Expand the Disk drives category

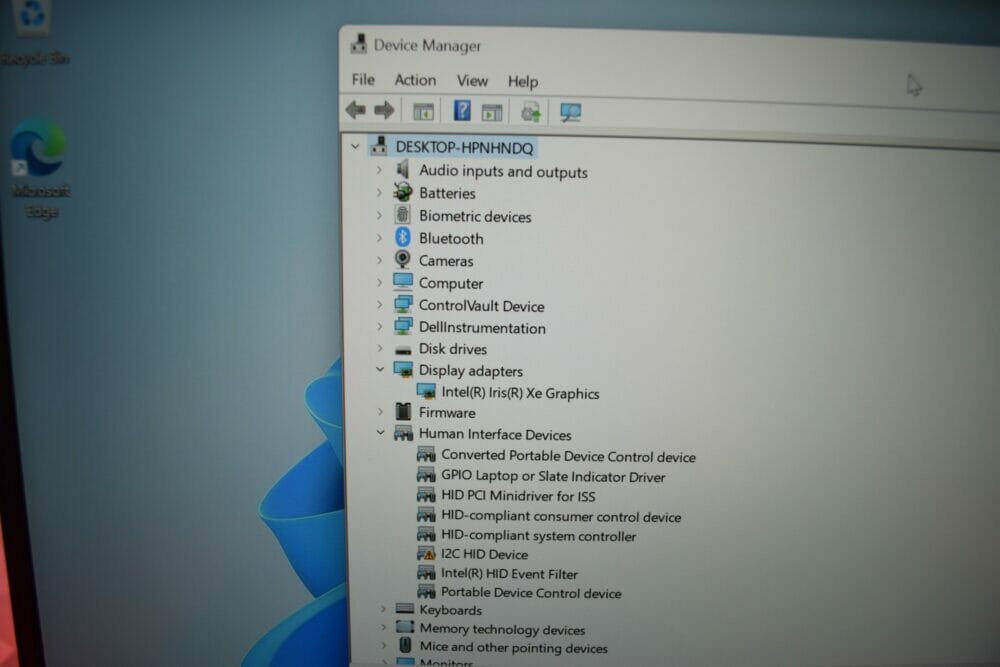tap(379, 348)
